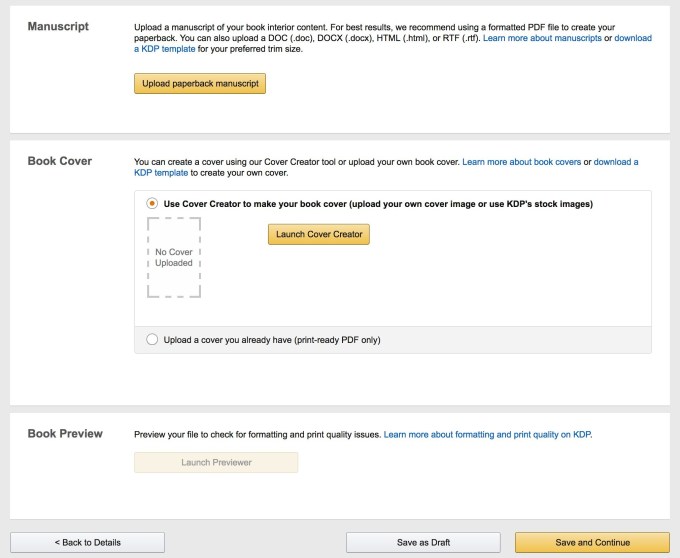Open Learn more about manuscripts link
The image size is (680, 558).
(542, 38)
